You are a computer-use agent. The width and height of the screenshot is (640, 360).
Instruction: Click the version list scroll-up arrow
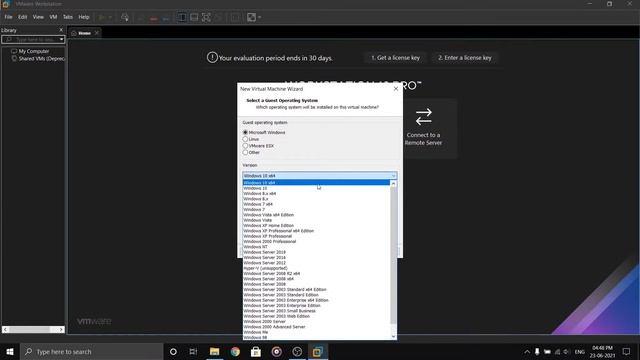click(x=393, y=184)
